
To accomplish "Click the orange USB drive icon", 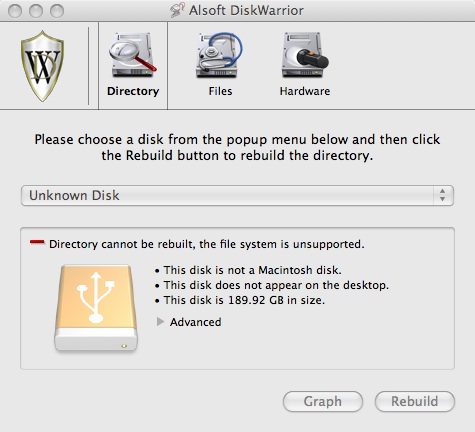I will click(x=96, y=308).
